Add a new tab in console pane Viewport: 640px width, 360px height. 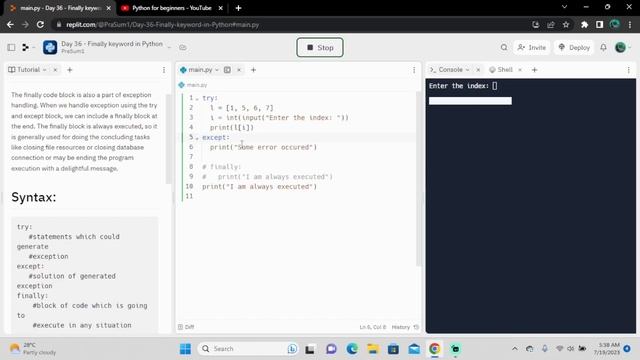point(535,70)
